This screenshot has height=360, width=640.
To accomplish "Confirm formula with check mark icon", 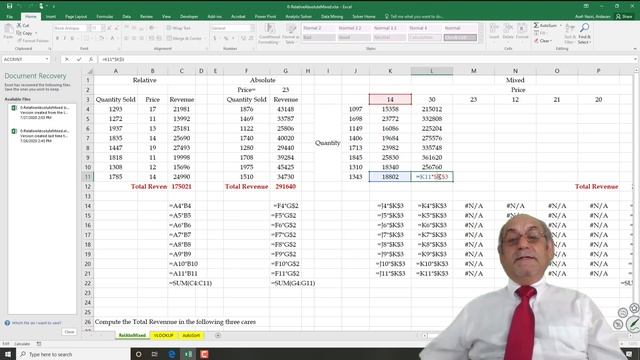I will (x=79, y=59).
